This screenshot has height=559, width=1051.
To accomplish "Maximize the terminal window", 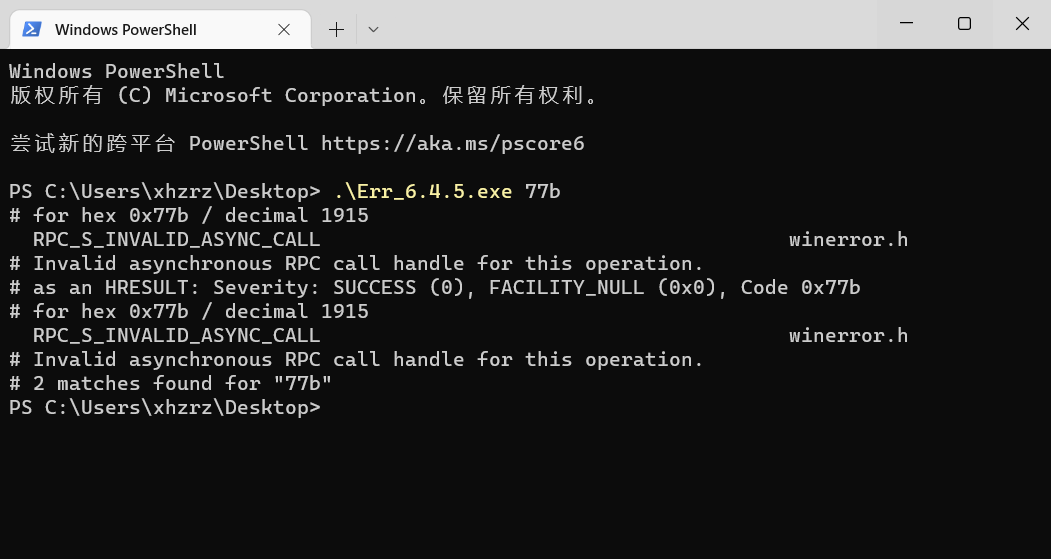I will coord(964,23).
